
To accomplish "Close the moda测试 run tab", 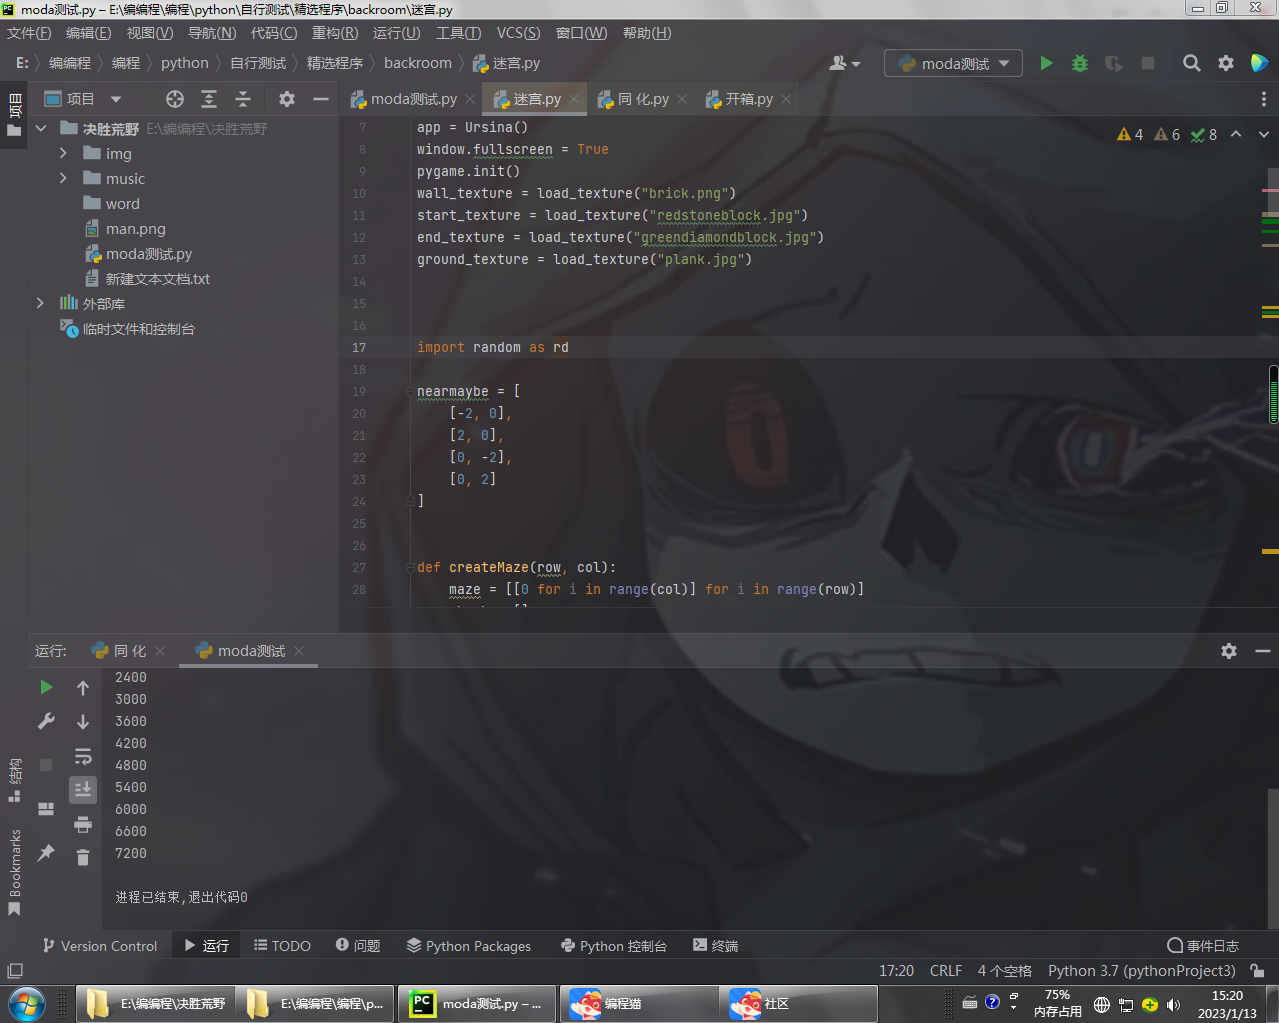I will tap(299, 651).
